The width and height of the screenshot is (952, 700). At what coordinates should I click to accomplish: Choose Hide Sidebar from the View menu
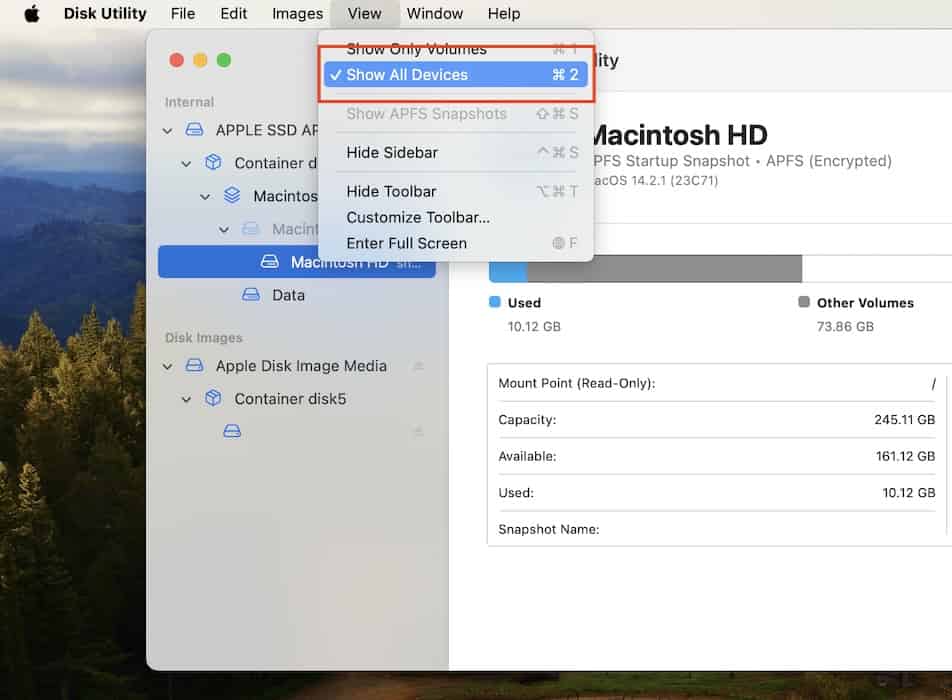tap(392, 152)
